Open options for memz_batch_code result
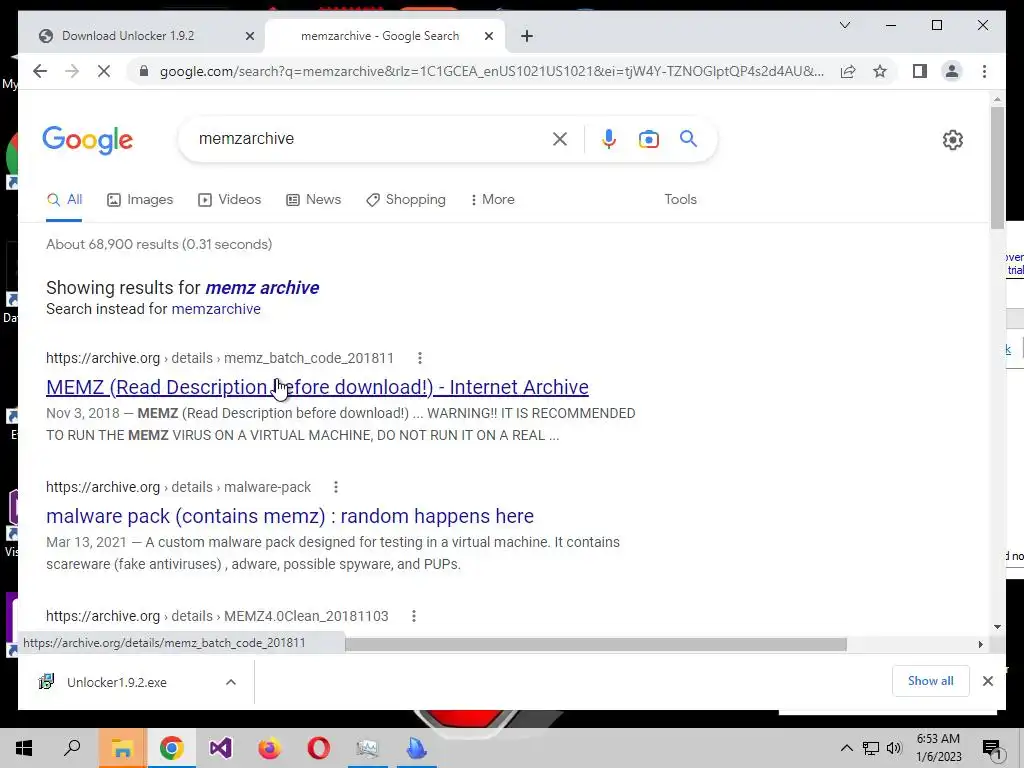Screen dimensions: 1024x768 point(420,358)
